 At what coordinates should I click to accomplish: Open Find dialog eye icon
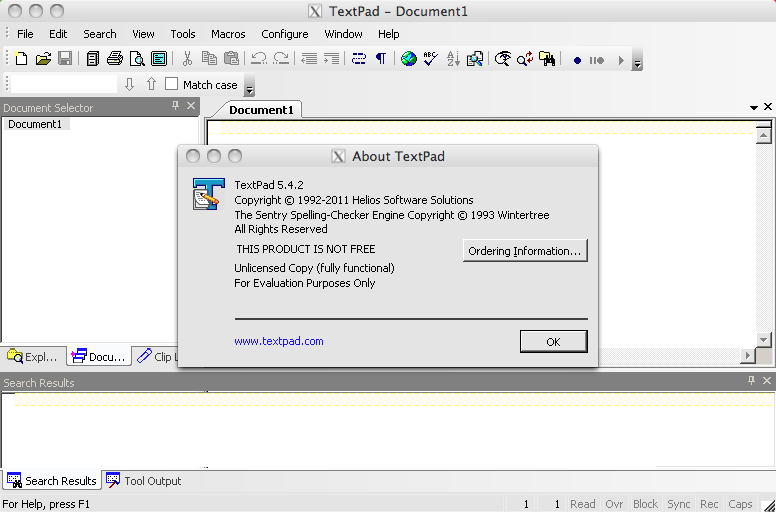(x=503, y=58)
